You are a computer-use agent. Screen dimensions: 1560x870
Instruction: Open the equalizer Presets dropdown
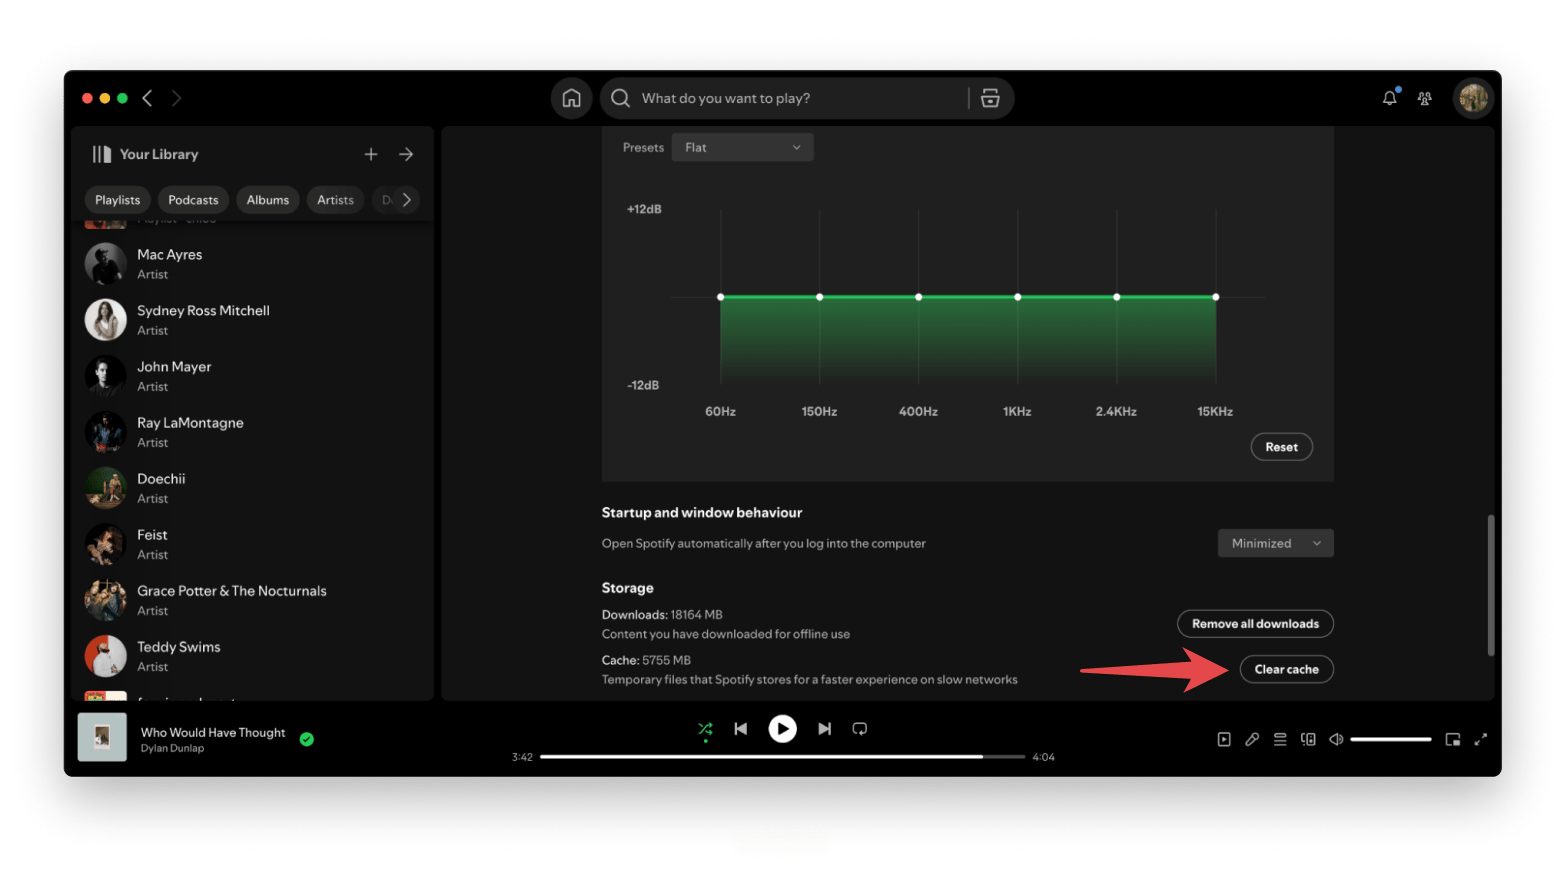pos(742,148)
